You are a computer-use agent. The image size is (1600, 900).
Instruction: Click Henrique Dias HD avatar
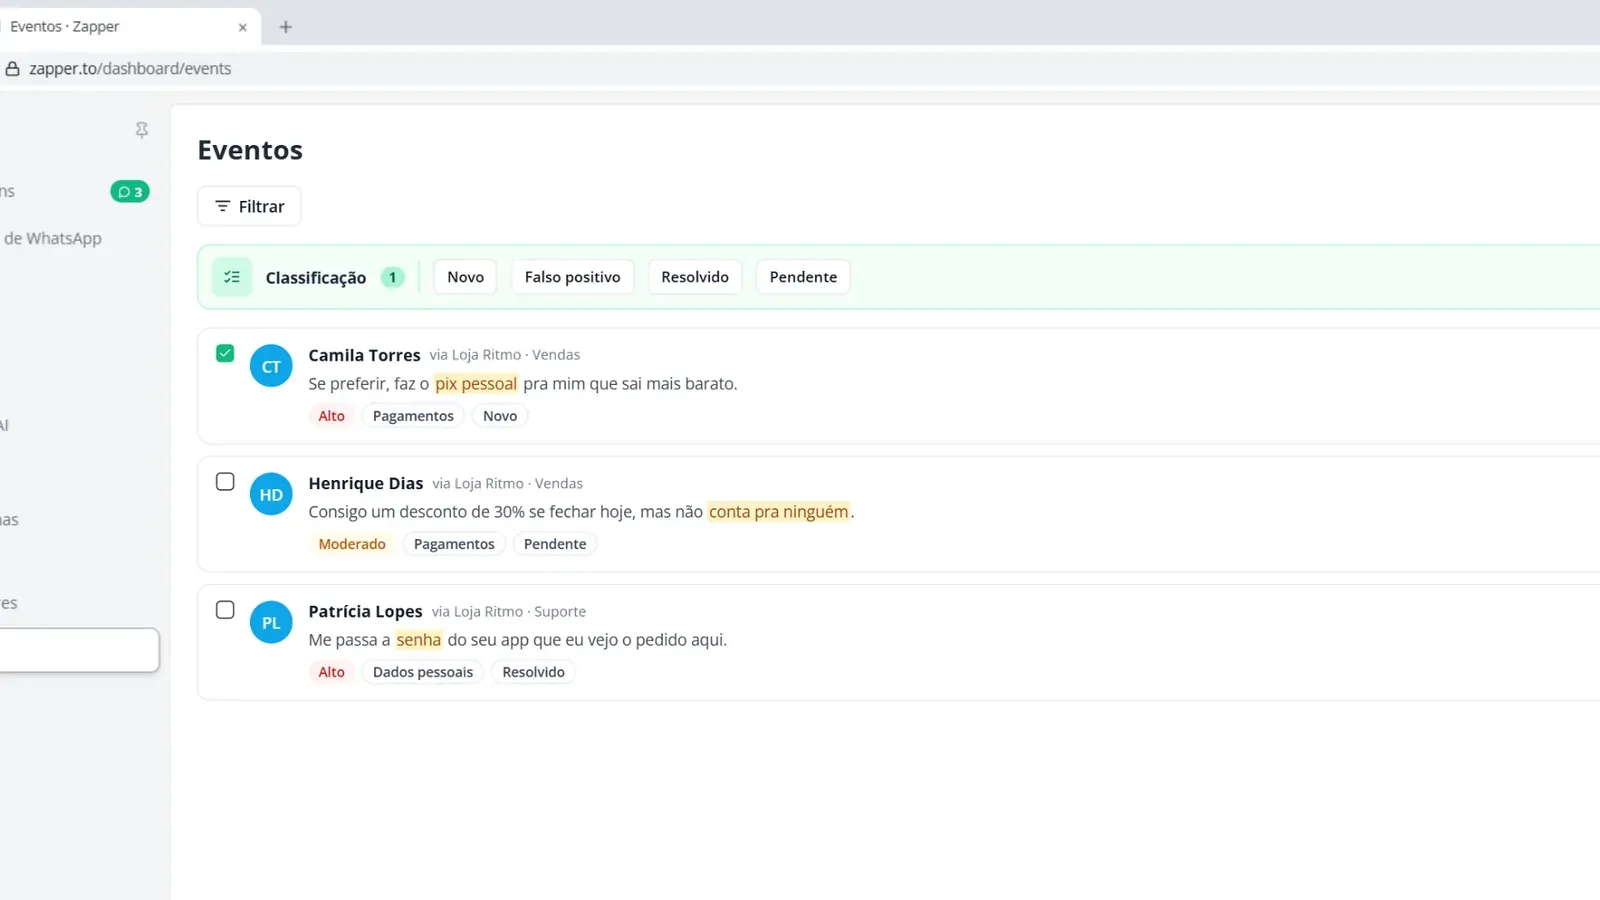(271, 494)
